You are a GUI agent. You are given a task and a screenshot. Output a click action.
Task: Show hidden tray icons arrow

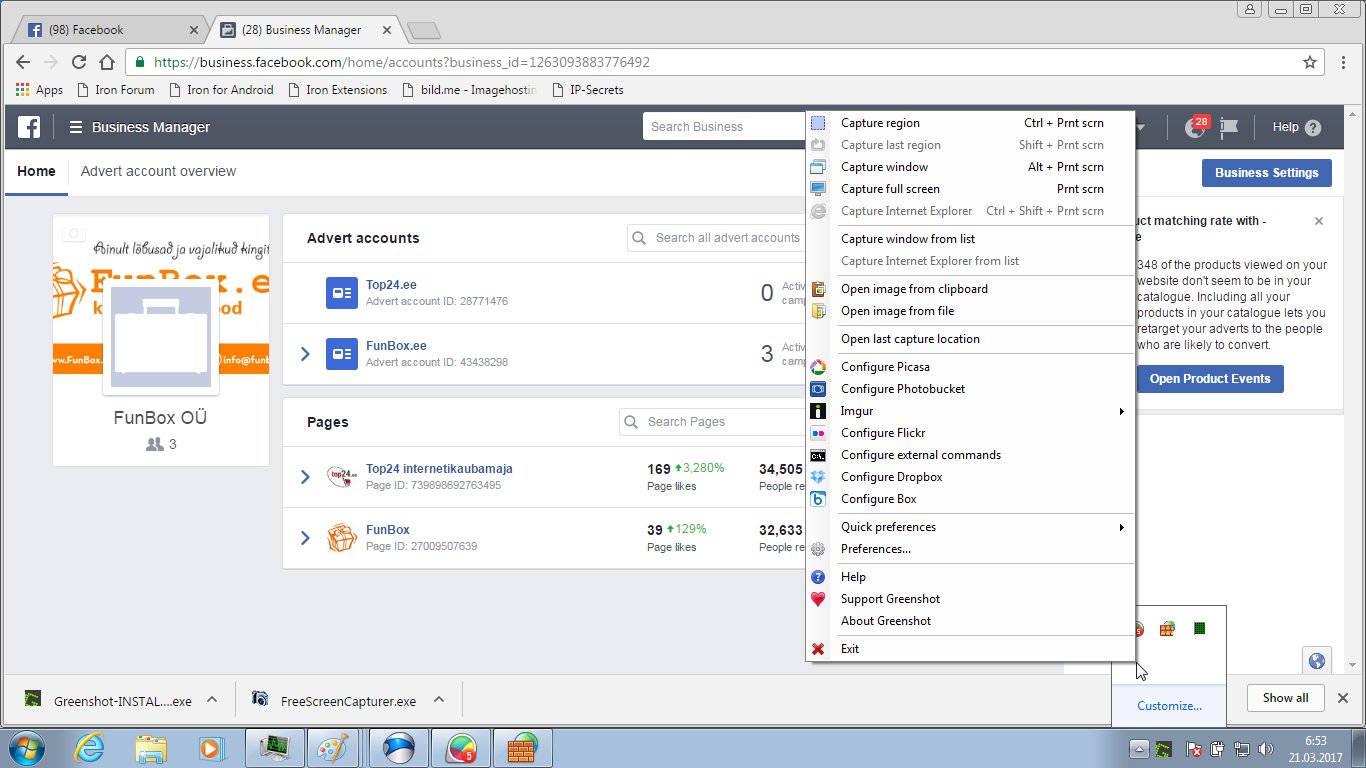tap(1139, 749)
